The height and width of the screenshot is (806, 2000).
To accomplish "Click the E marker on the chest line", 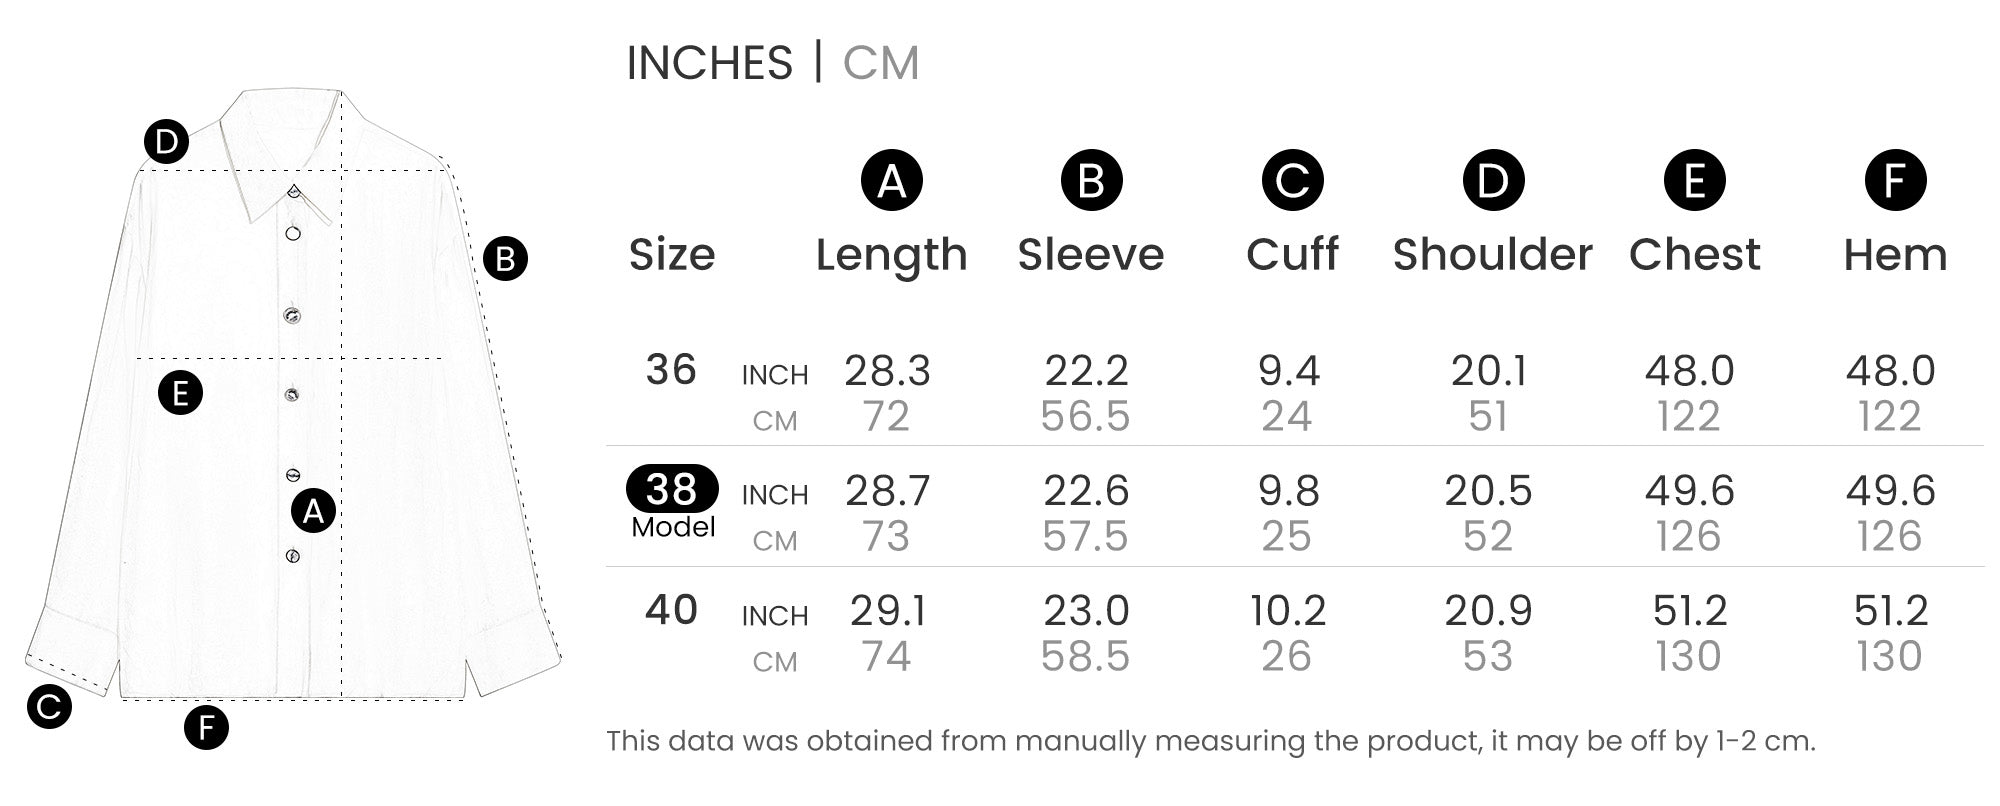I will 180,392.
